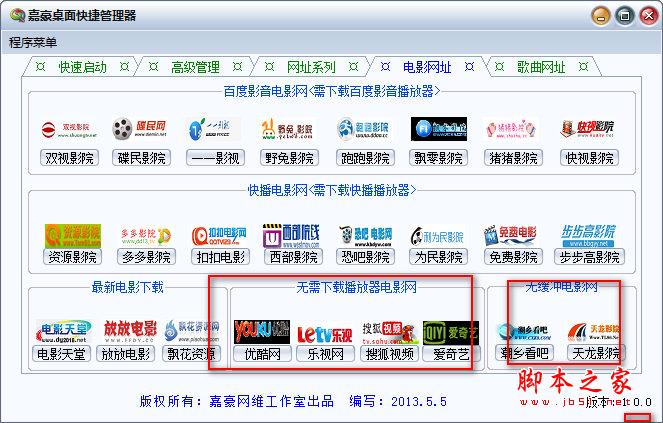The width and height of the screenshot is (663, 423).
Task: Select the 电影网址 tab
Action: [x=427, y=67]
